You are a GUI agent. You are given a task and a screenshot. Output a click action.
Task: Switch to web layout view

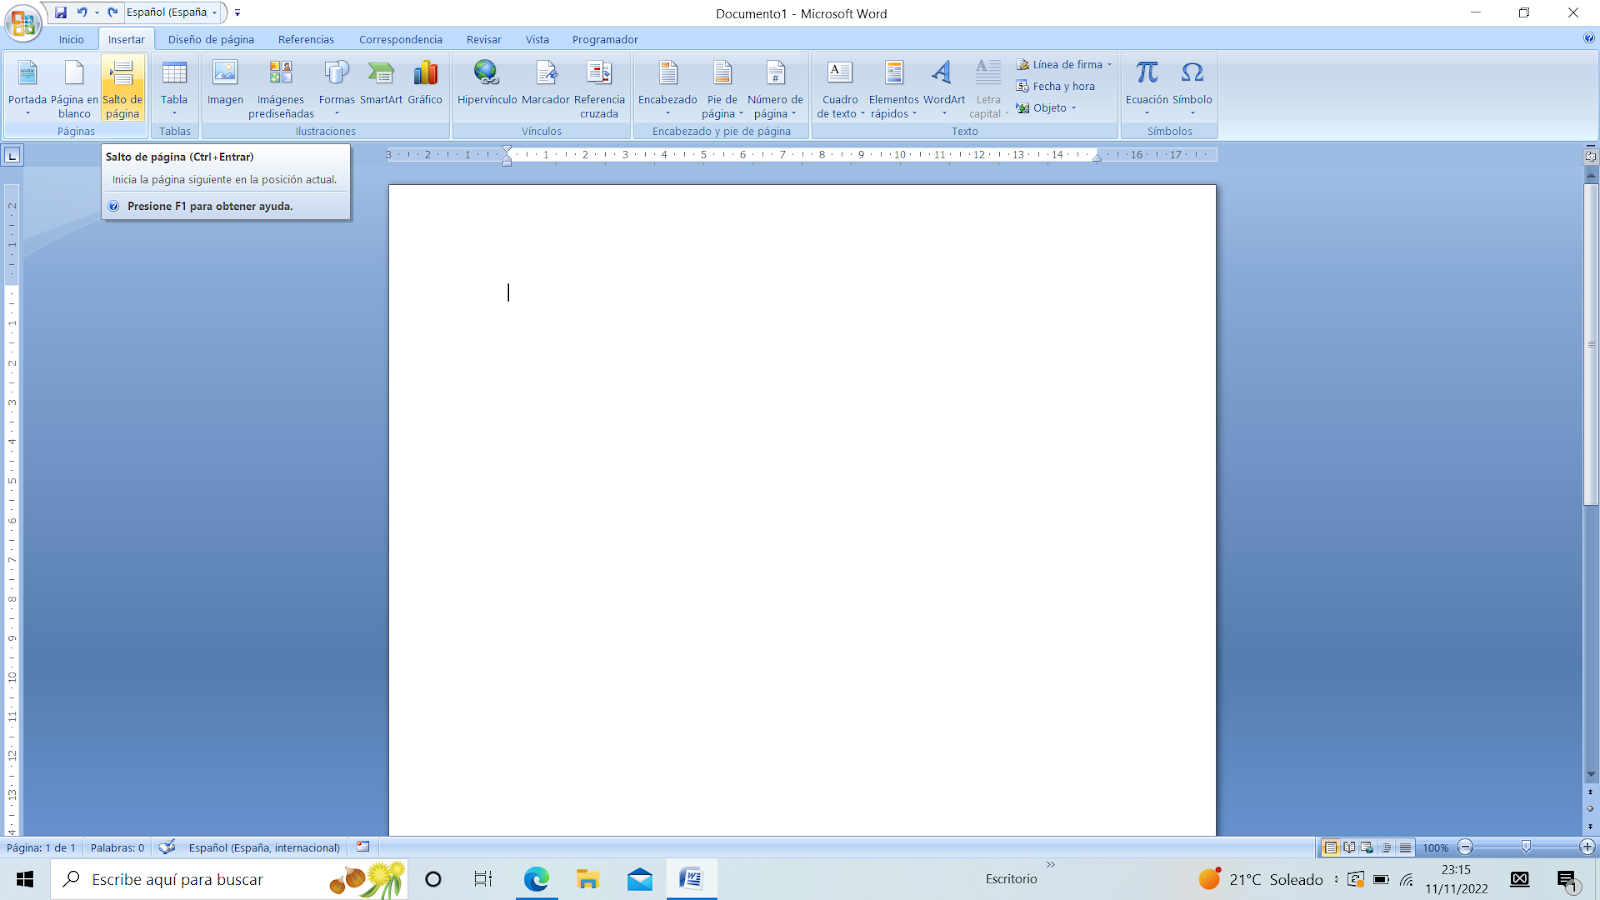pos(1367,847)
